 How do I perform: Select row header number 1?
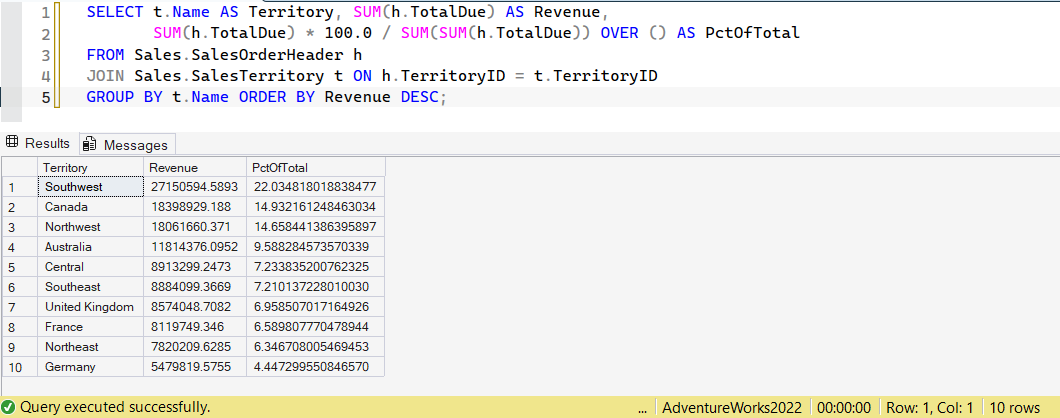20,187
